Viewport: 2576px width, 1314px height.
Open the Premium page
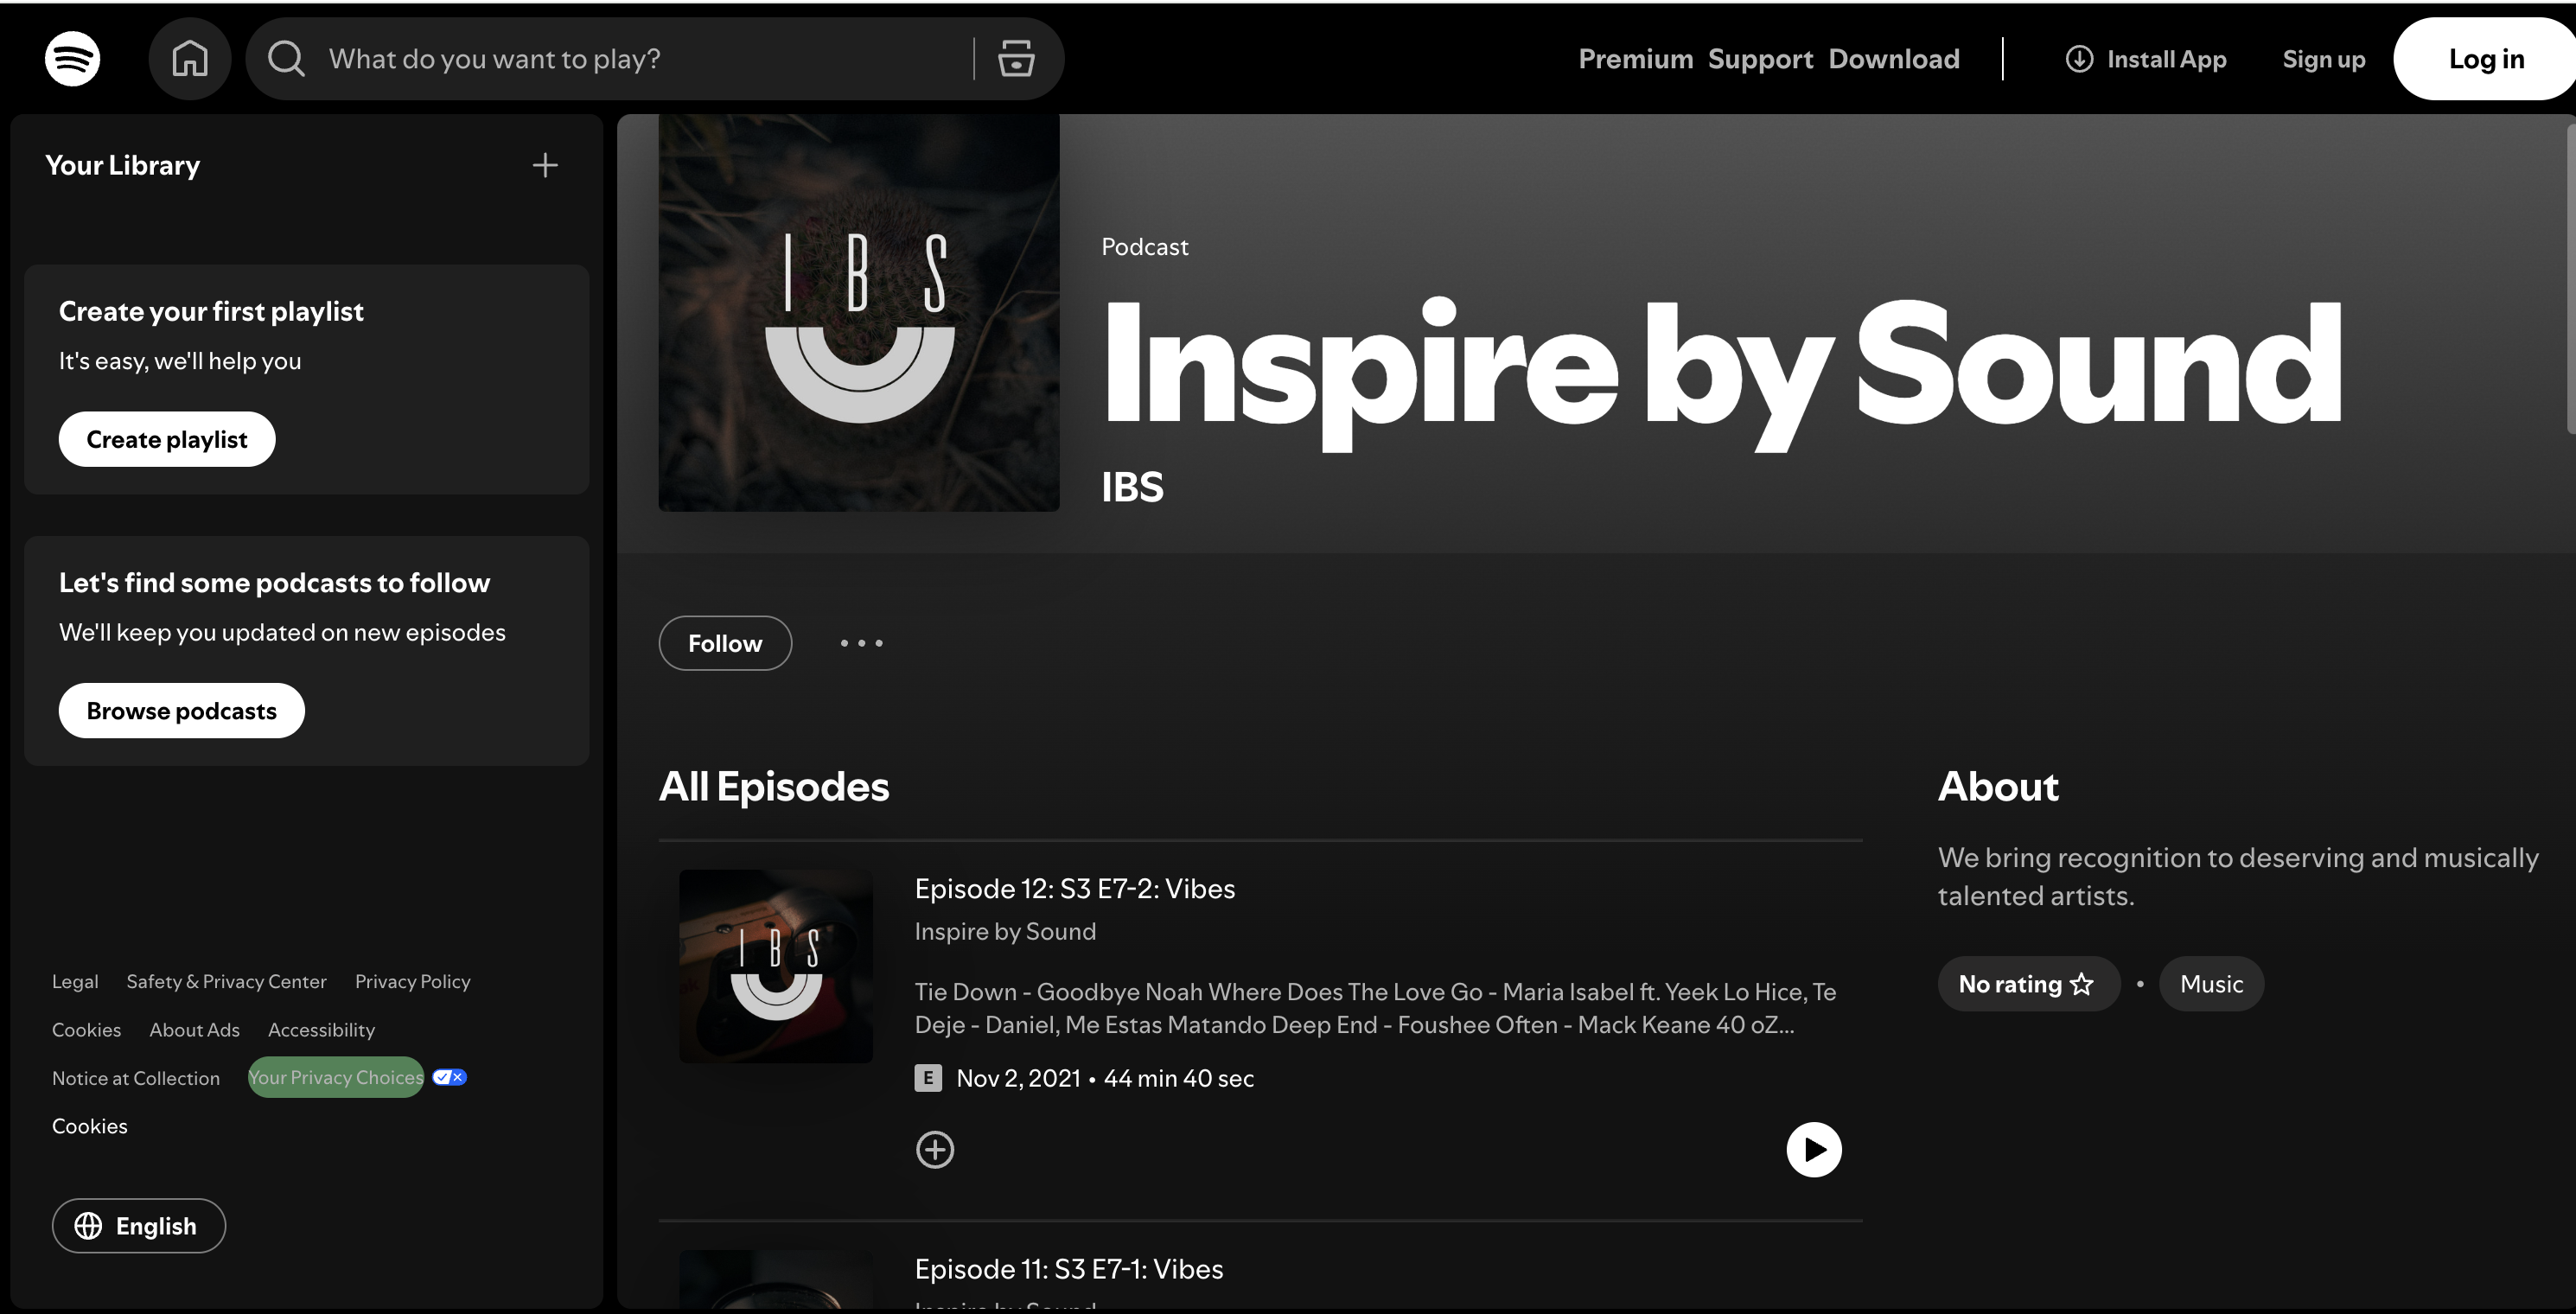tap(1636, 59)
